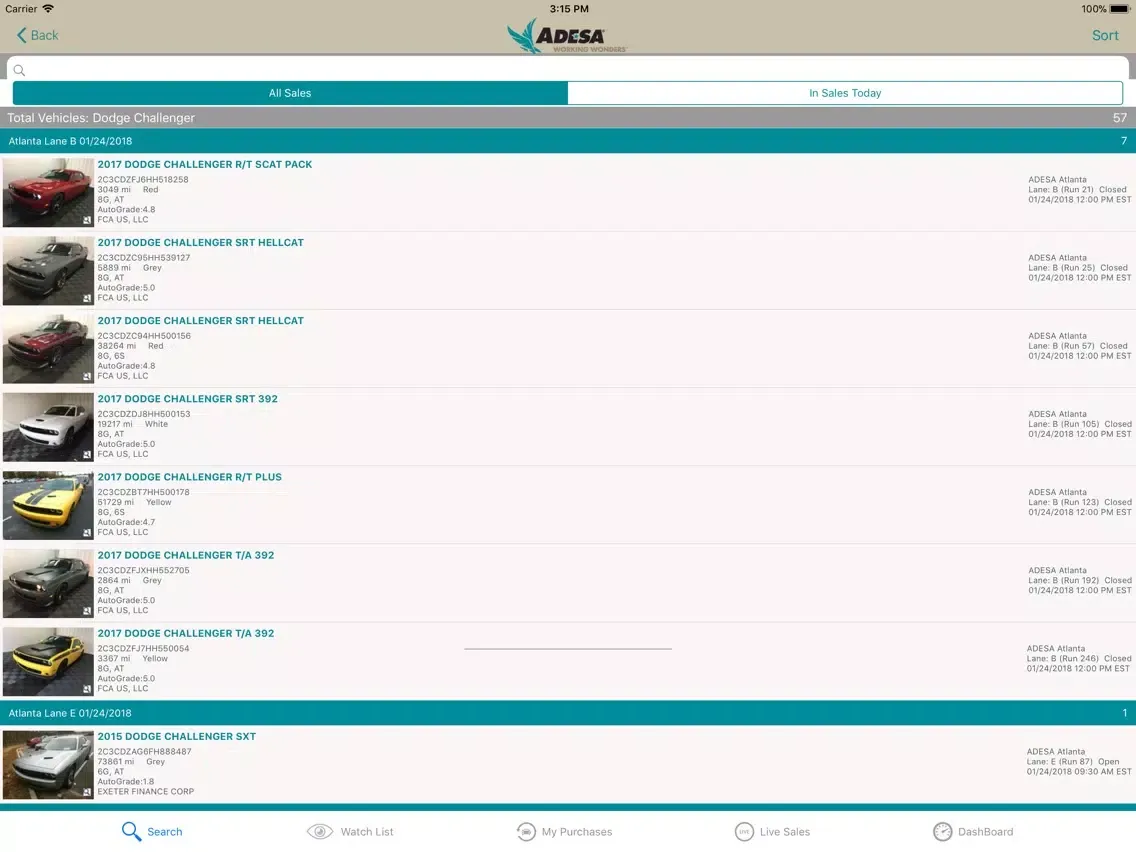Click Lane: B (Run 25) Closed status
The image size is (1136, 852).
(1078, 268)
